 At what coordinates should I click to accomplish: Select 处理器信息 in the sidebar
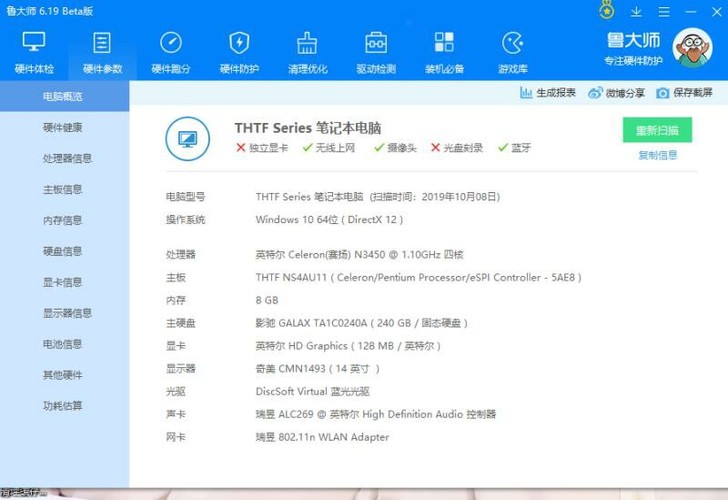tap(65, 158)
